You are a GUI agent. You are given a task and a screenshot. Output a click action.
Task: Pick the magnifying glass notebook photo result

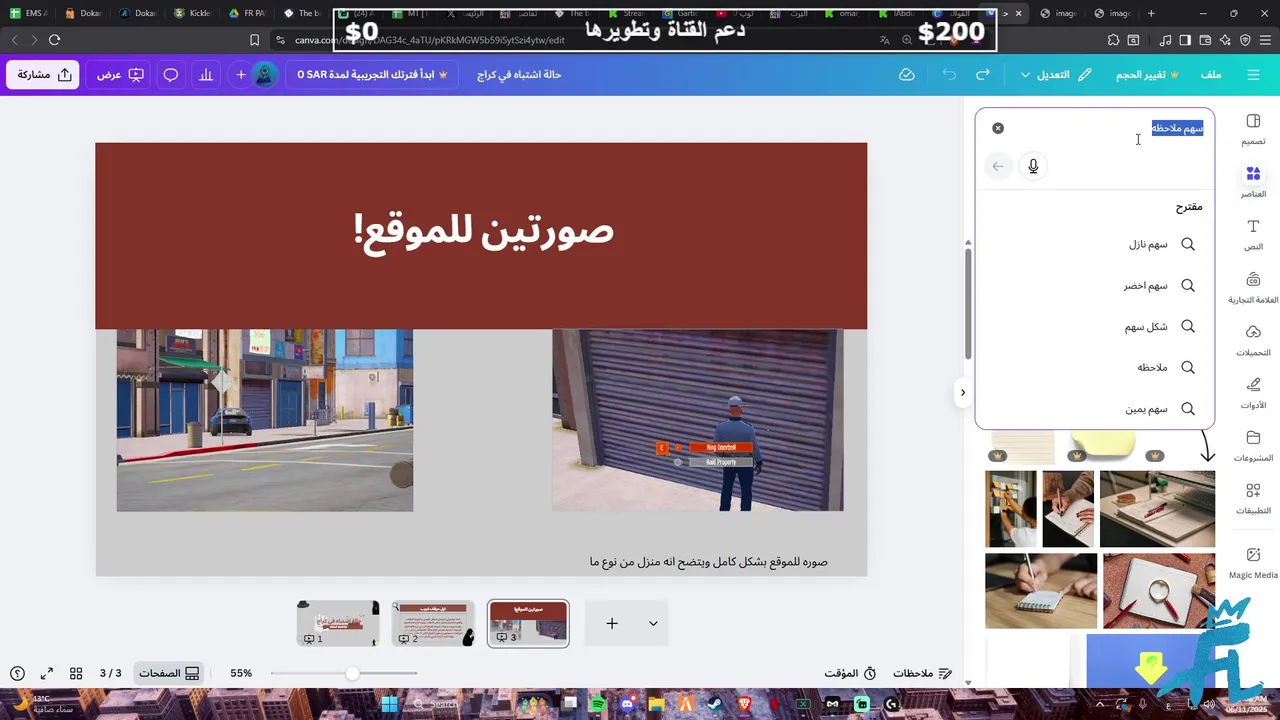pos(1158,591)
